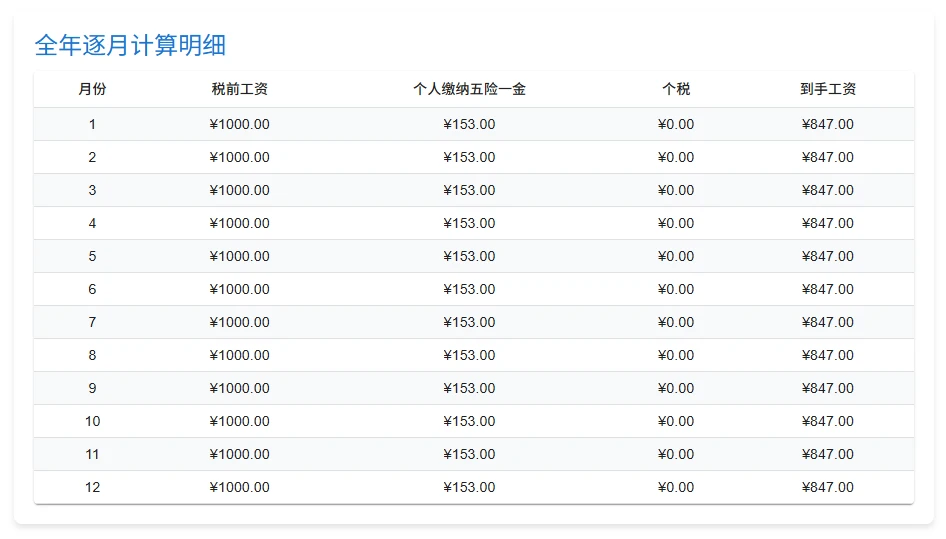
Task: Select the 税前工资 column header
Action: pos(240,89)
